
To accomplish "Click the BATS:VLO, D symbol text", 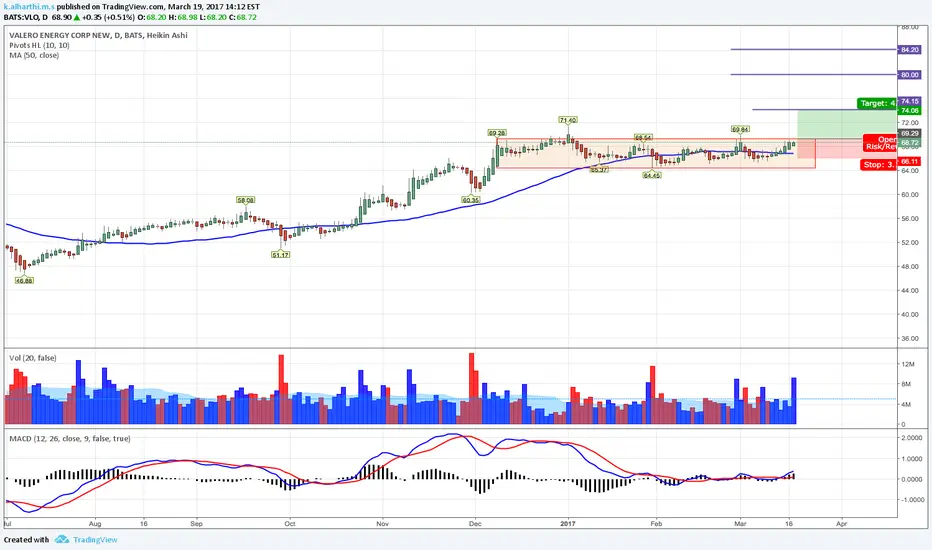I will tap(26, 17).
